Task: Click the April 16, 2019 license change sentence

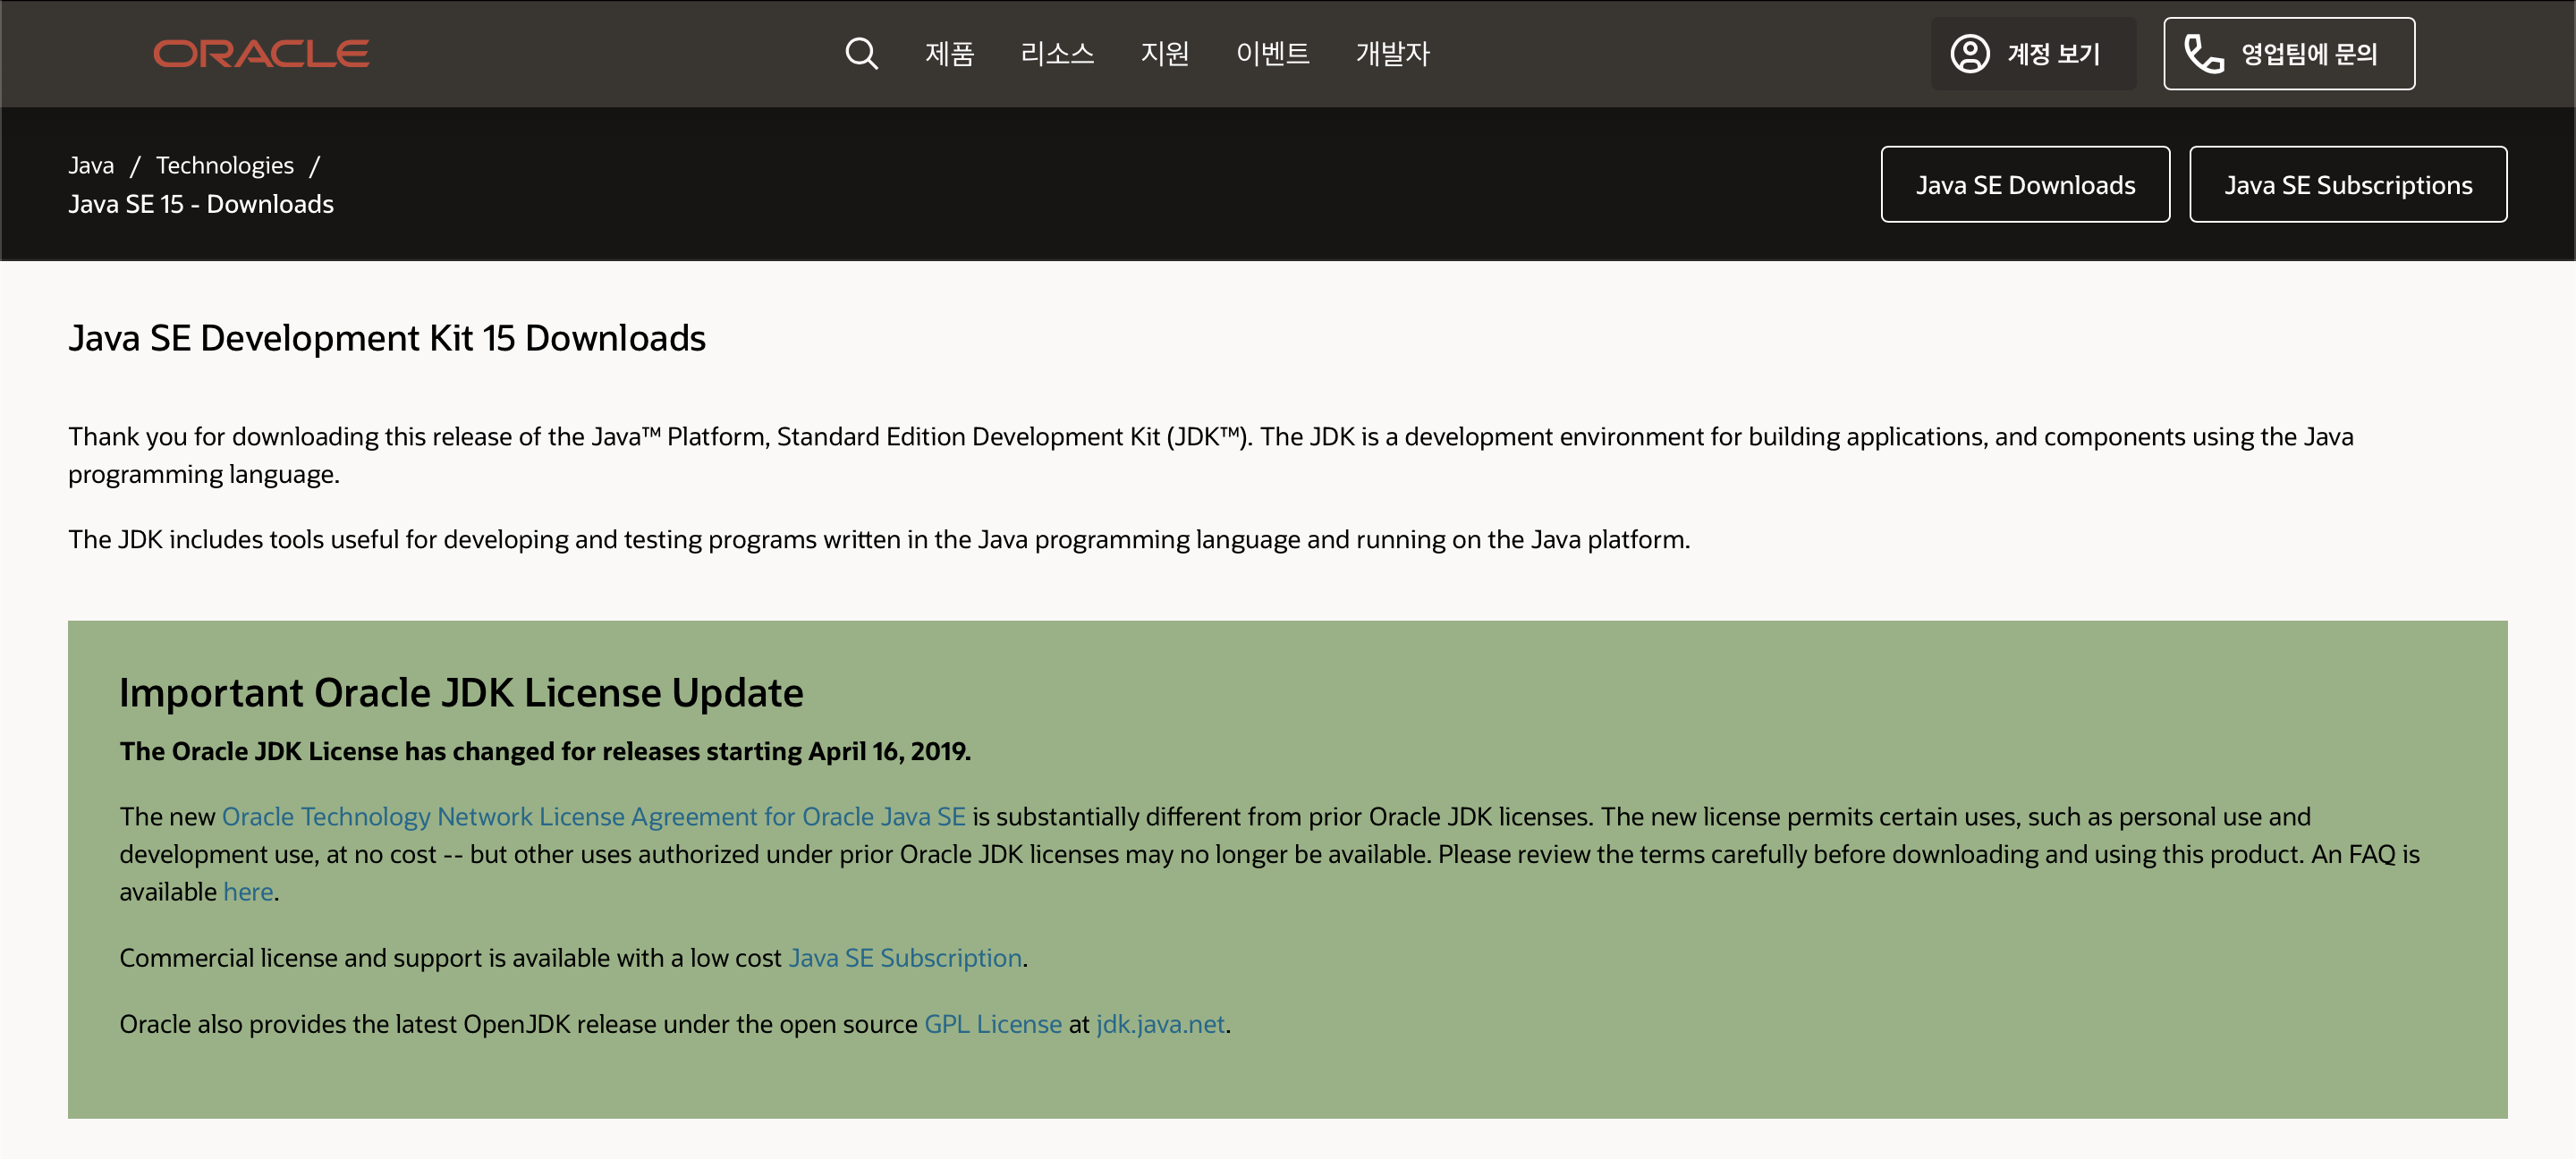Action: [x=545, y=751]
